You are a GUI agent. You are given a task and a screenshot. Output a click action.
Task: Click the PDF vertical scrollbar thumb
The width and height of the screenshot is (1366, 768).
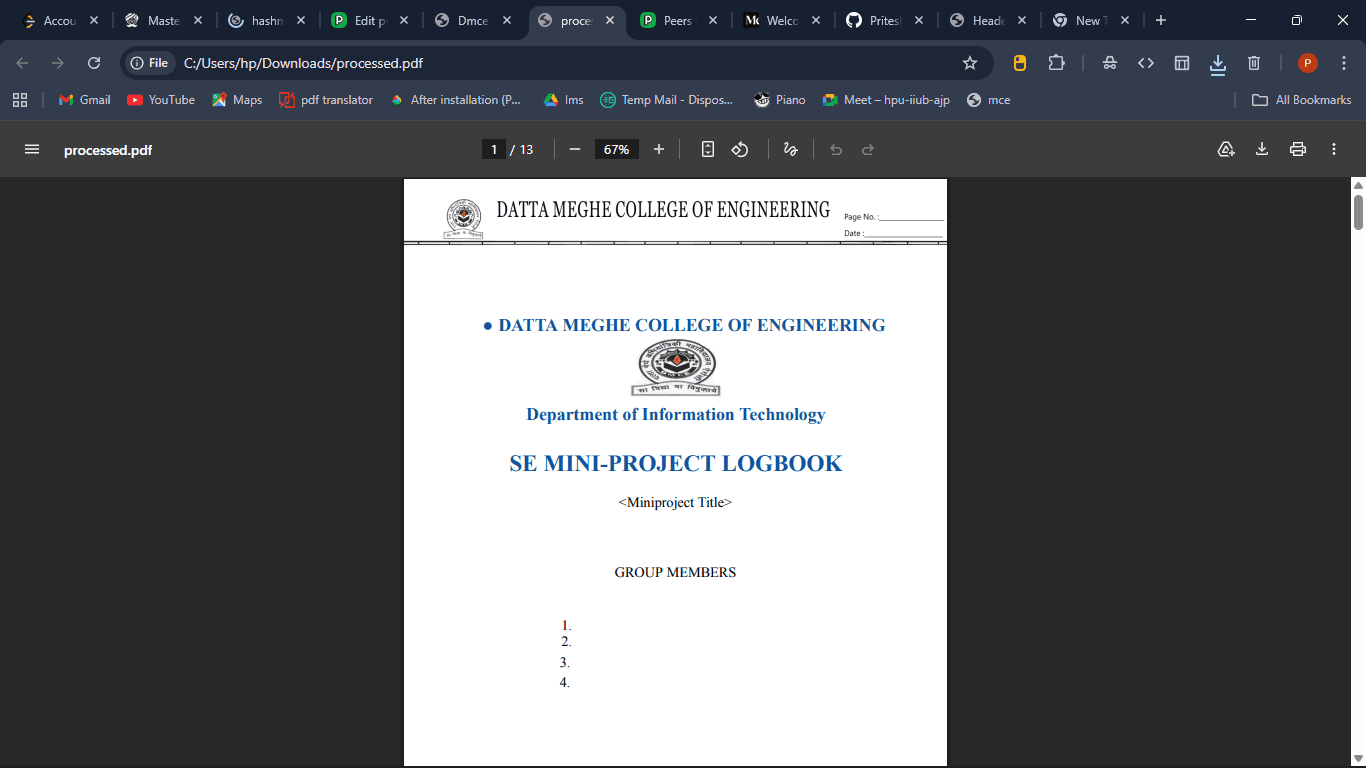point(1358,212)
